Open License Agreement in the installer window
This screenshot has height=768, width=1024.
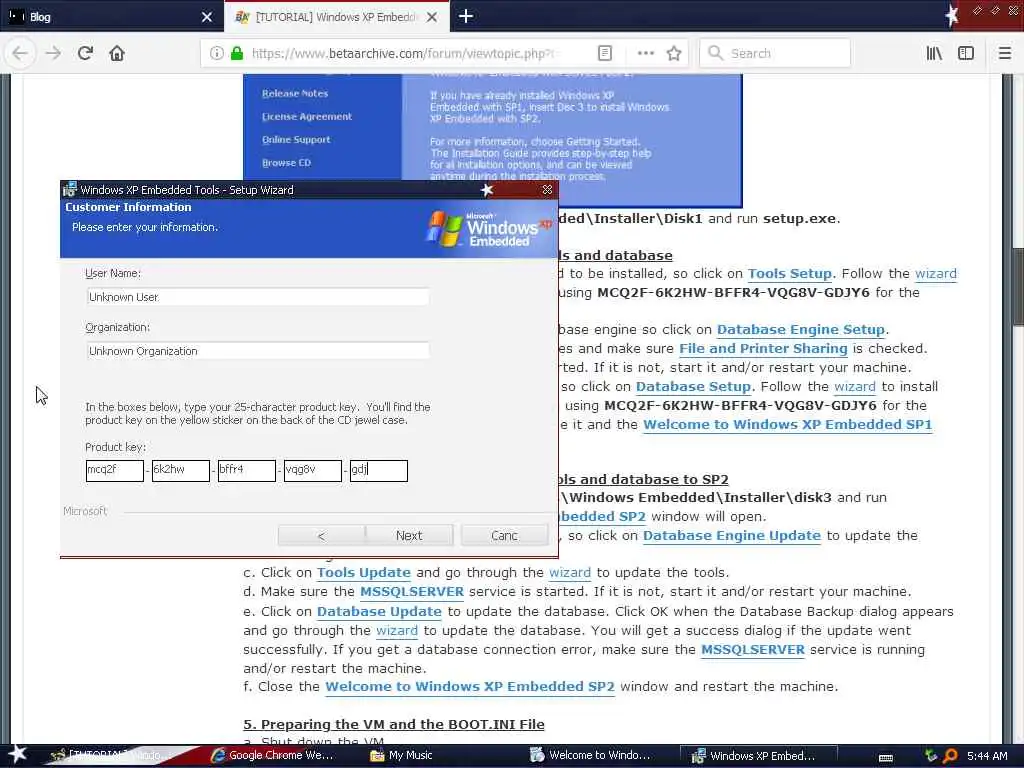pyautogui.click(x=306, y=116)
